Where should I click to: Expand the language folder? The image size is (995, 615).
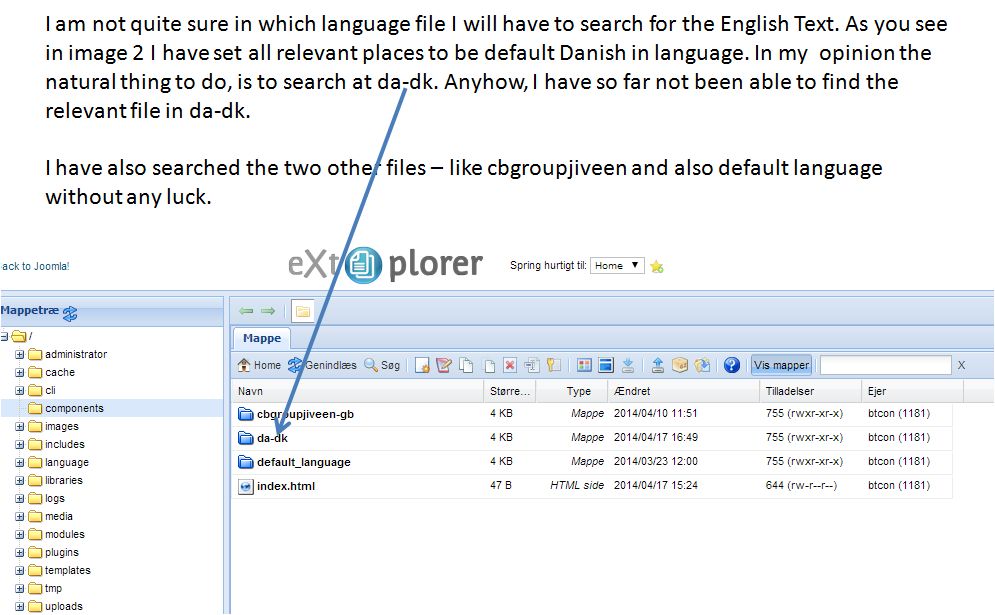[x=20, y=463]
